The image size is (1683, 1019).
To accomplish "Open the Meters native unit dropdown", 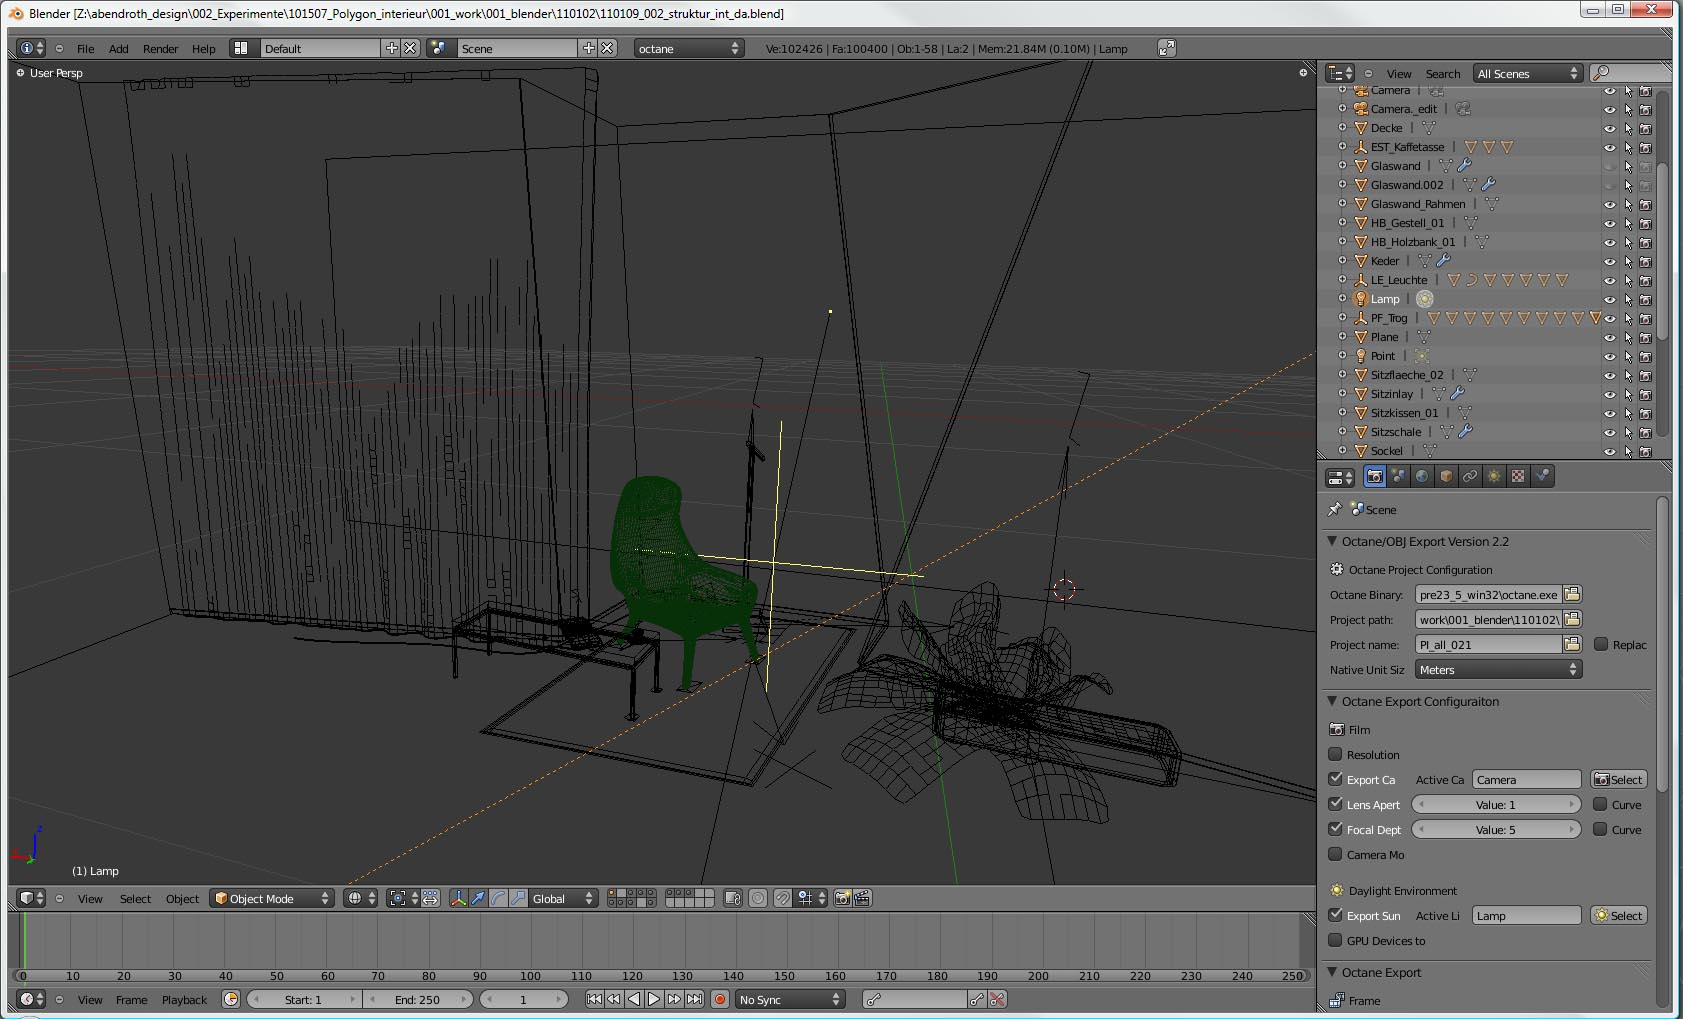I will point(1497,670).
